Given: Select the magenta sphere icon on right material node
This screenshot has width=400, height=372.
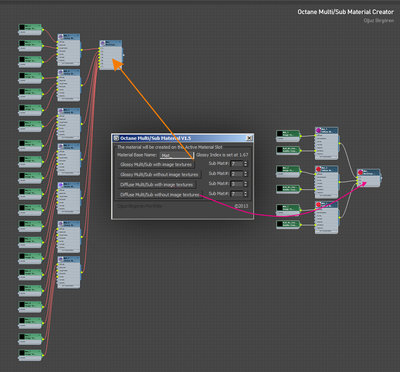Looking at the screenshot, I should [x=318, y=130].
